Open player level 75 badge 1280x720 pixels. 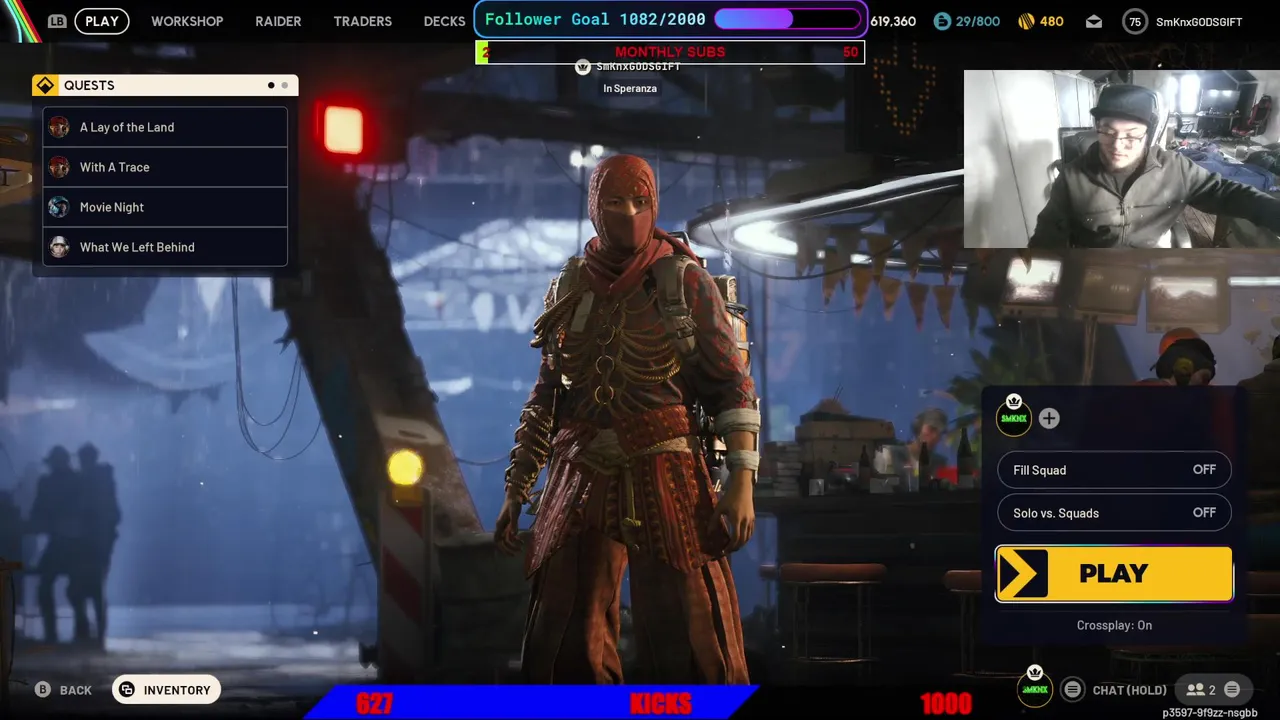1135,22
